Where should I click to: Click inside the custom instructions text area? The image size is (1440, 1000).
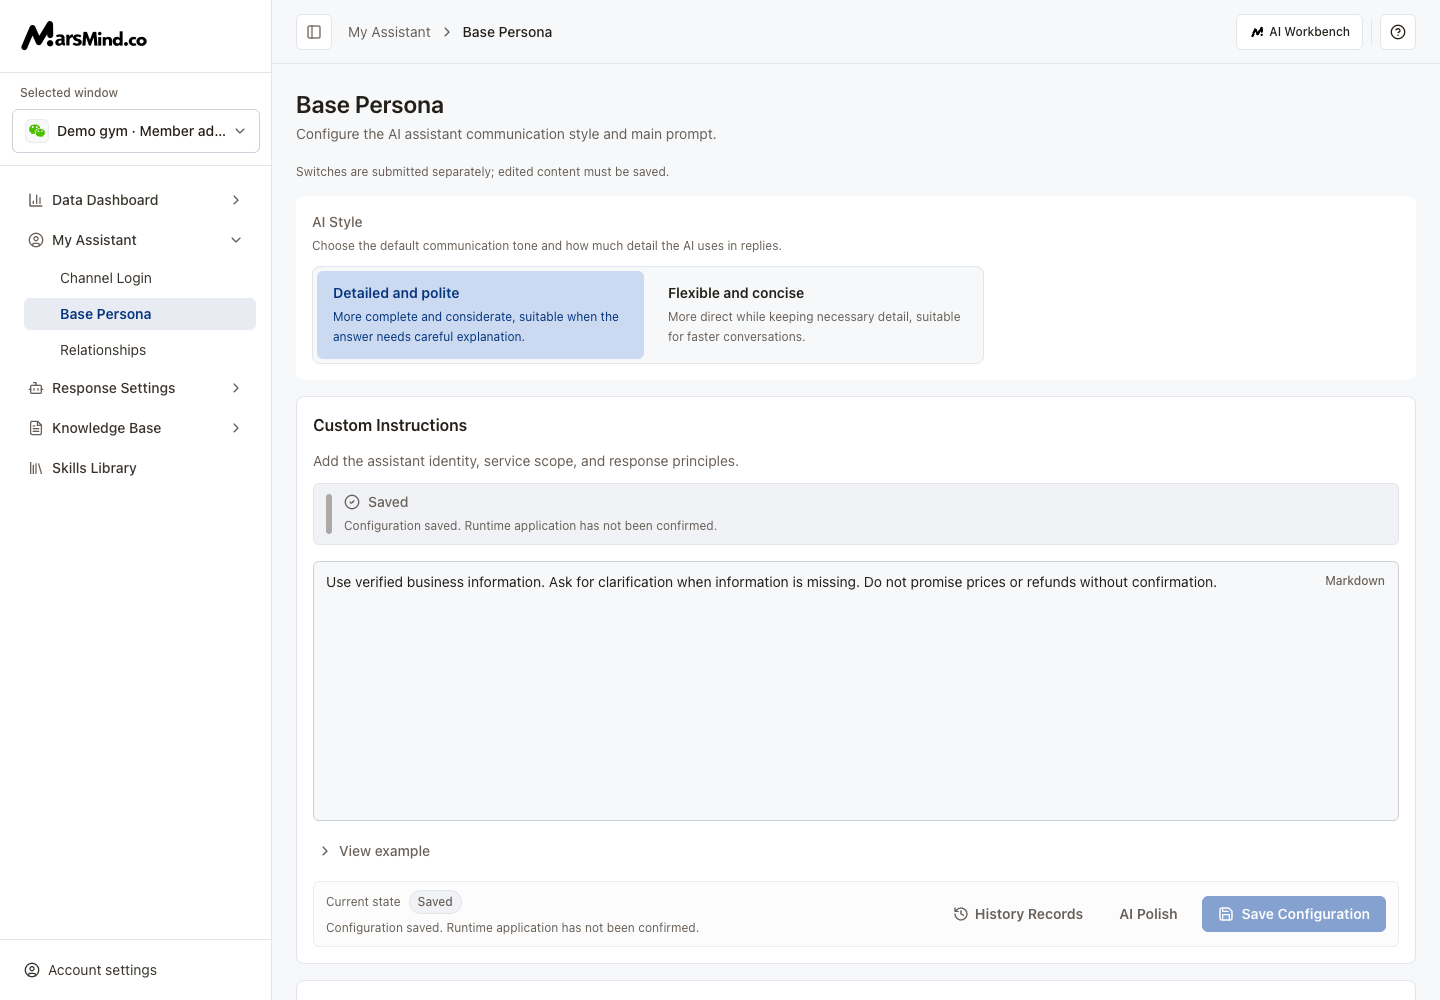pyautogui.click(x=856, y=691)
